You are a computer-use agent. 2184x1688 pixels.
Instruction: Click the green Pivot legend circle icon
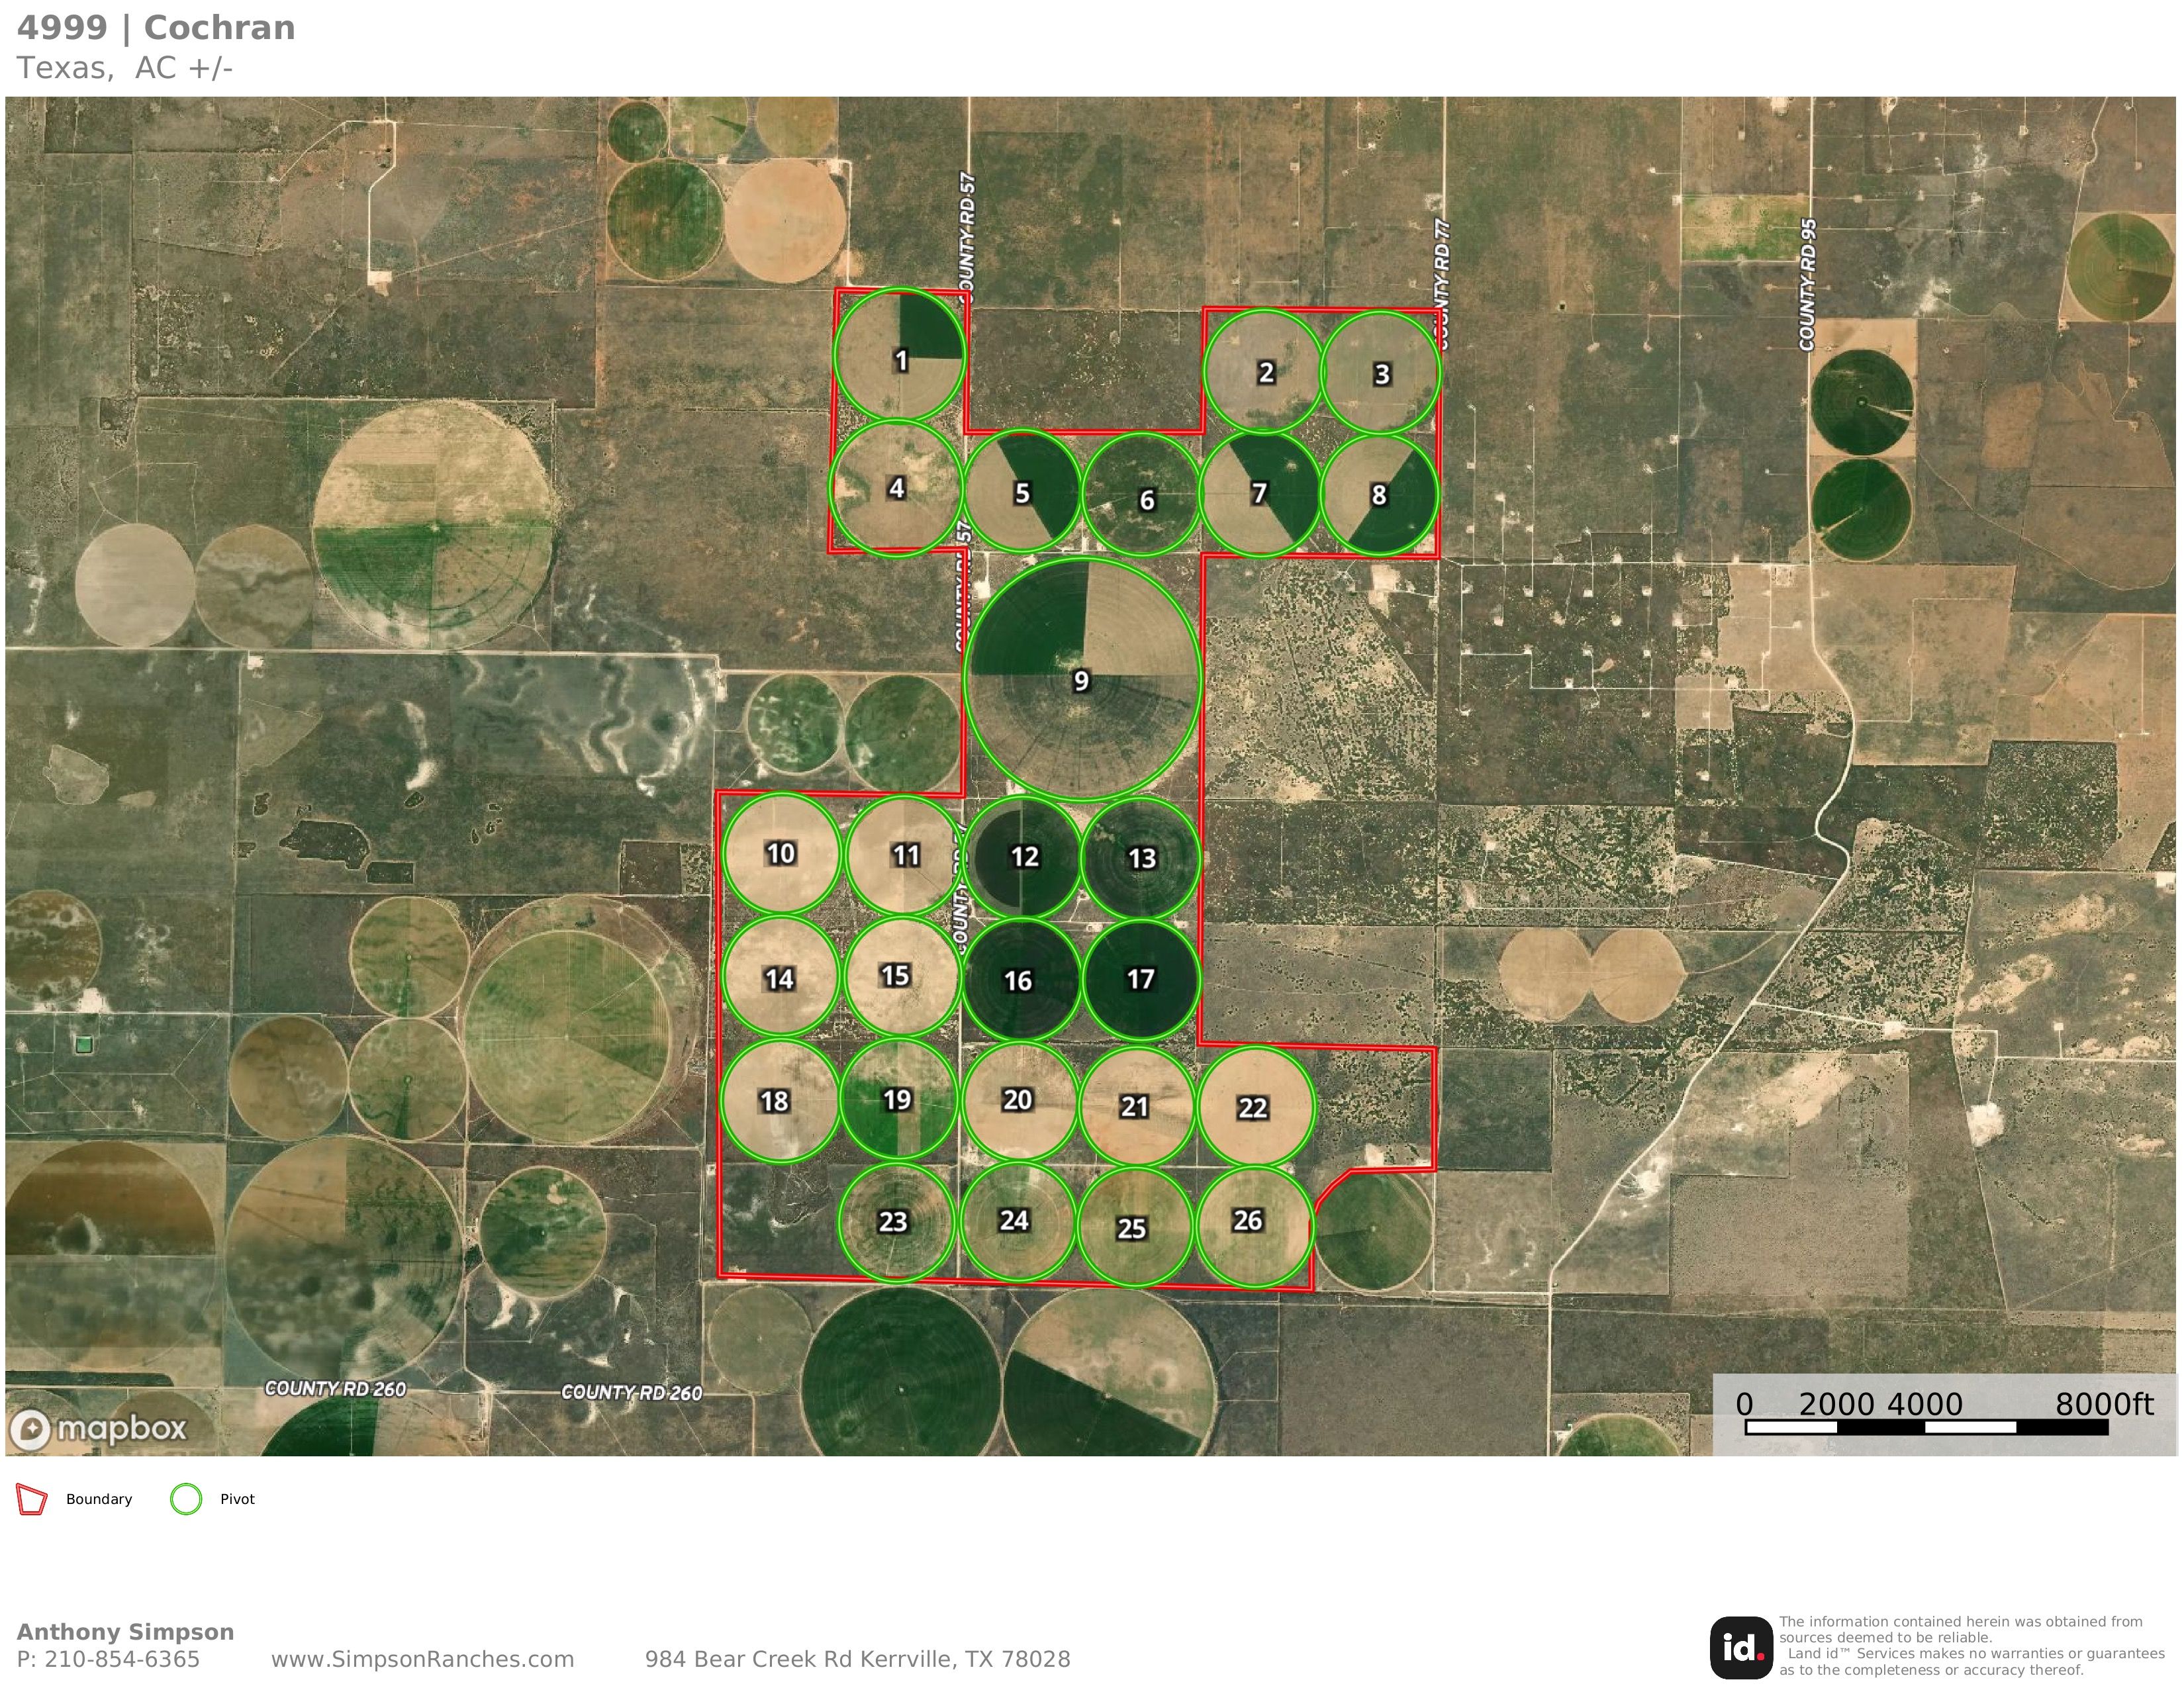click(x=186, y=1499)
